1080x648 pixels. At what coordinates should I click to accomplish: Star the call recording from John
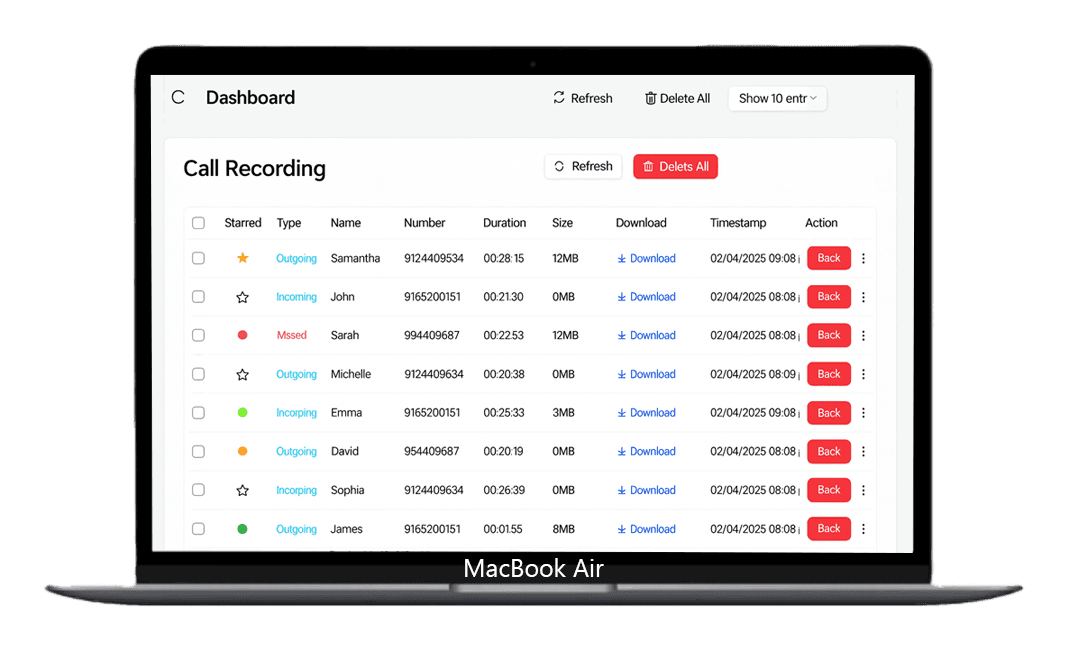[x=242, y=297]
